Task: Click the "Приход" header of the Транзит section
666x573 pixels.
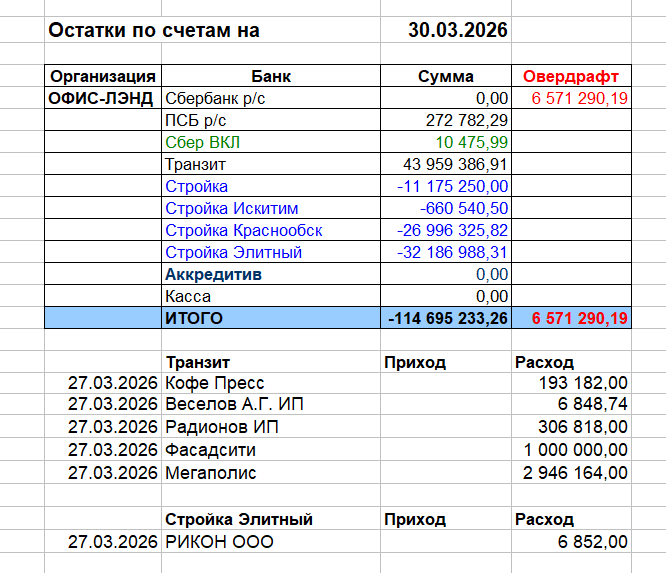Action: click(x=446, y=362)
